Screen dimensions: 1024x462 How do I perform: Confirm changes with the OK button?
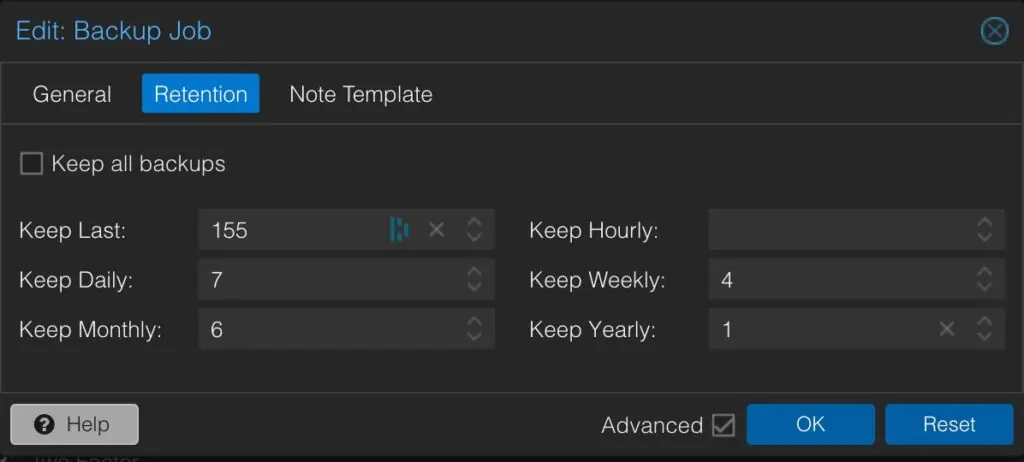810,424
